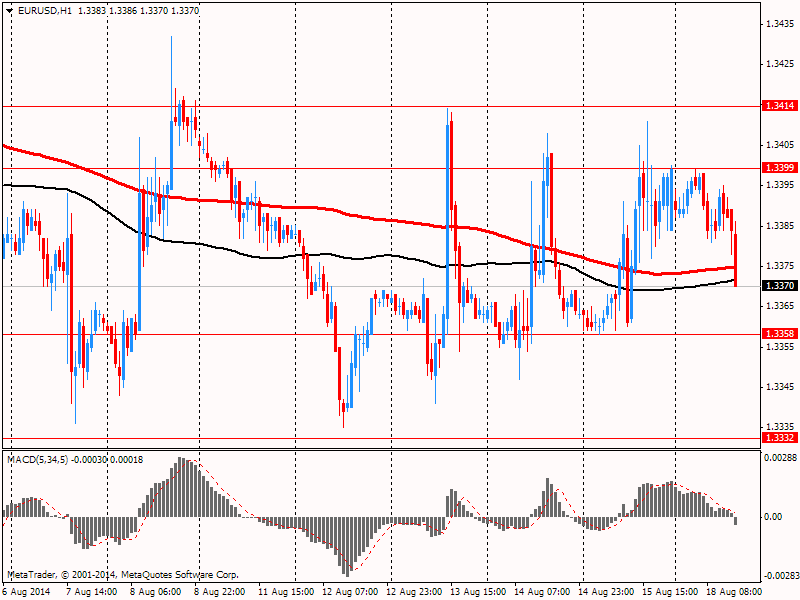Image resolution: width=800 pixels, height=600 pixels.
Task: Click the MACD(5,34,5) indicator label
Action: tap(38, 460)
